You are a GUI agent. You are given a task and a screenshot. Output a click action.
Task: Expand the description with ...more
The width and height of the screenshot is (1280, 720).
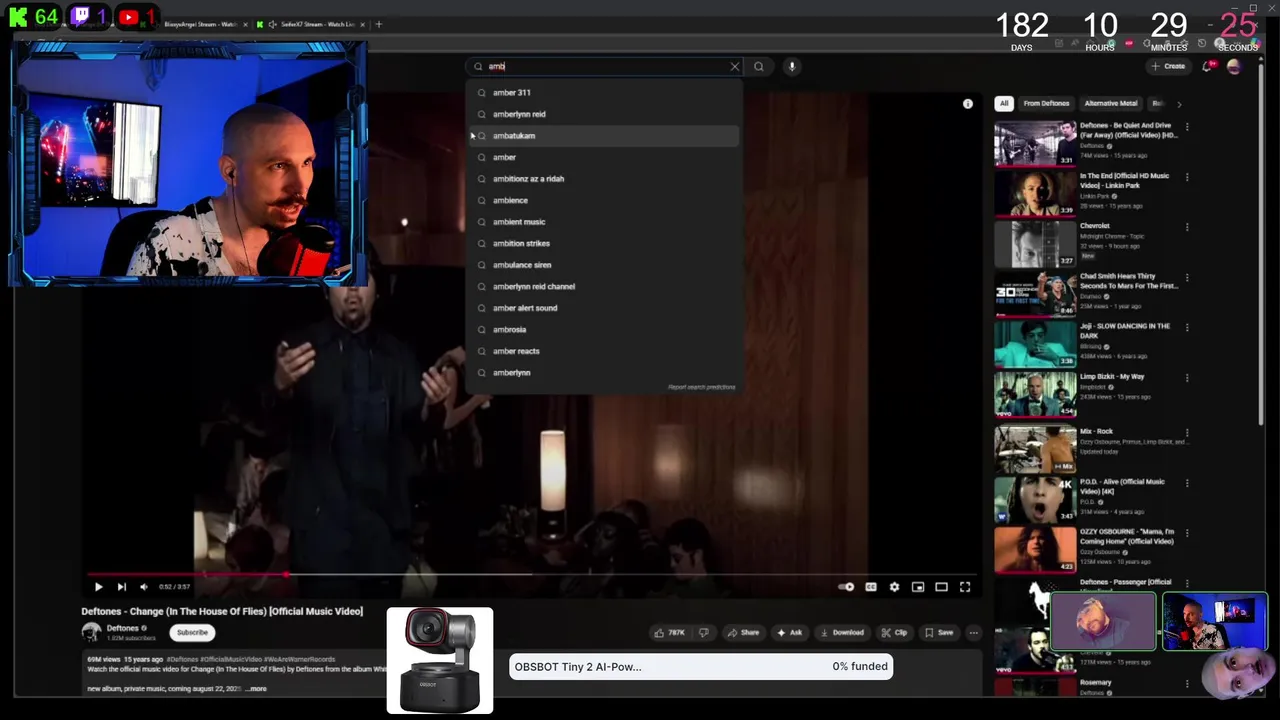(257, 689)
